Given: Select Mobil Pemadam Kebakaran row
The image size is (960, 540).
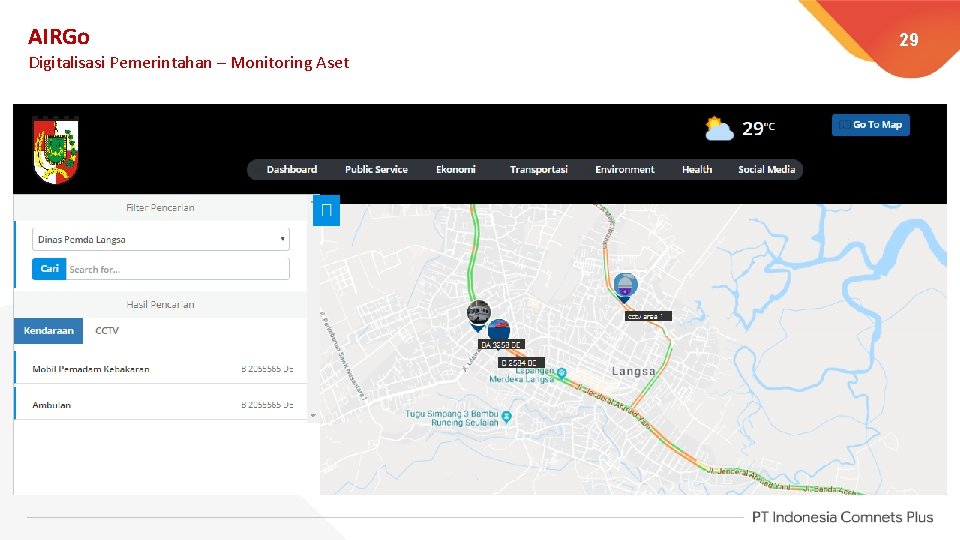Looking at the screenshot, I should click(160, 369).
